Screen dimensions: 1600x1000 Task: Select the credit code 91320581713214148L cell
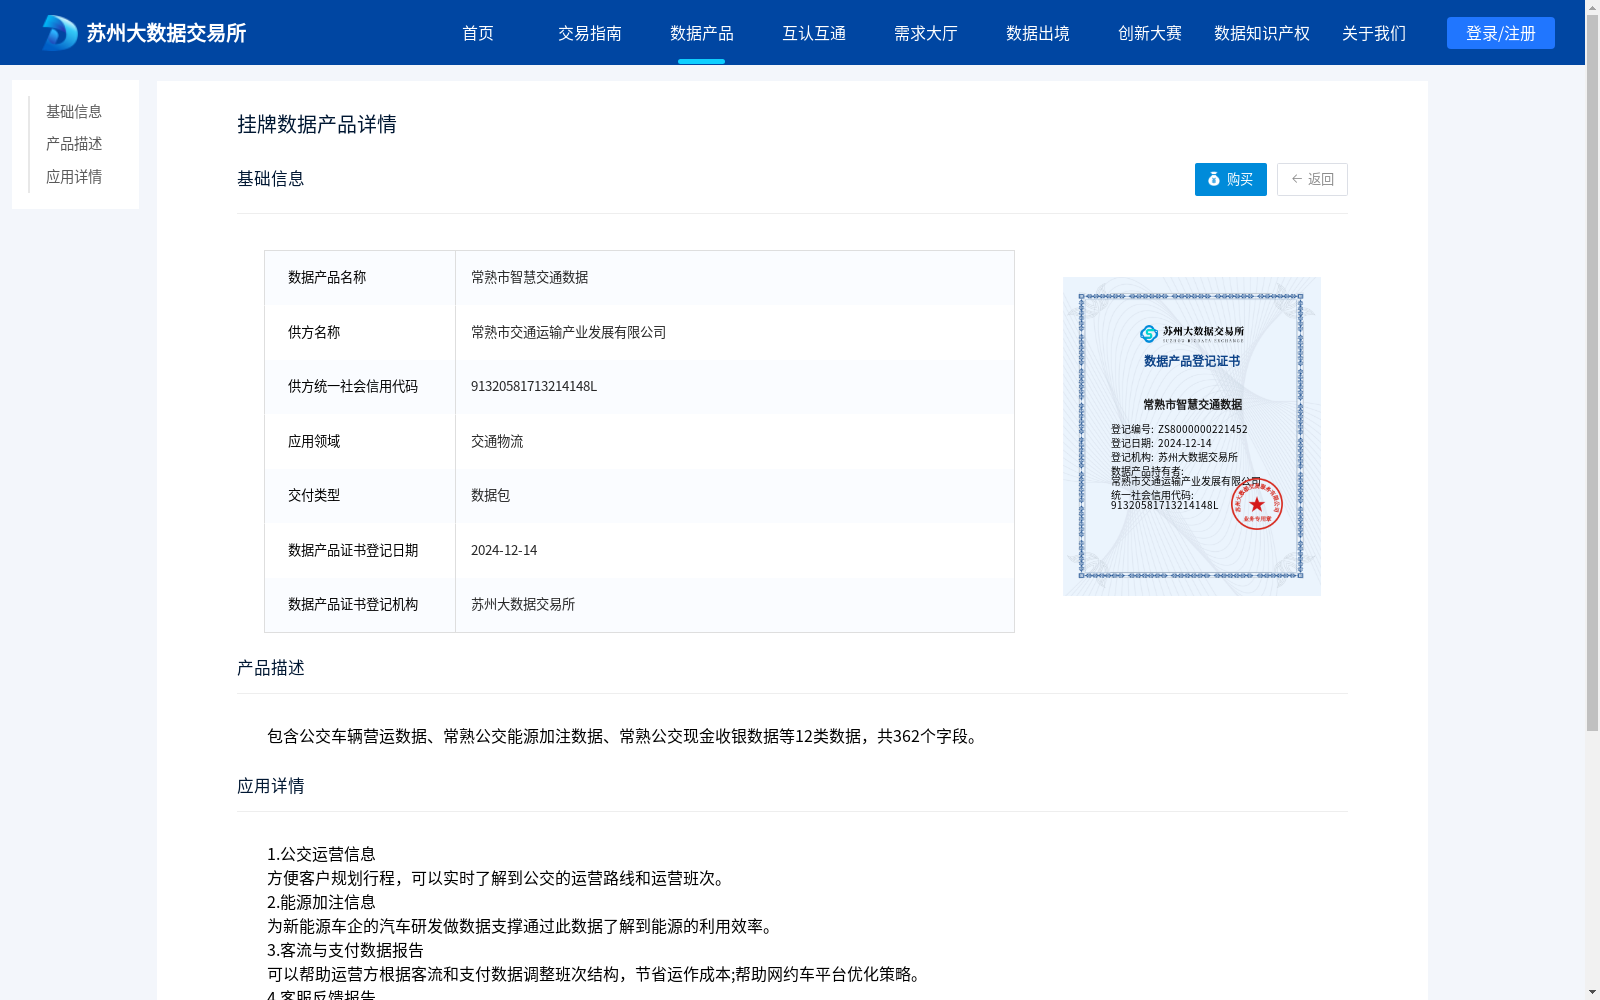[x=735, y=386]
